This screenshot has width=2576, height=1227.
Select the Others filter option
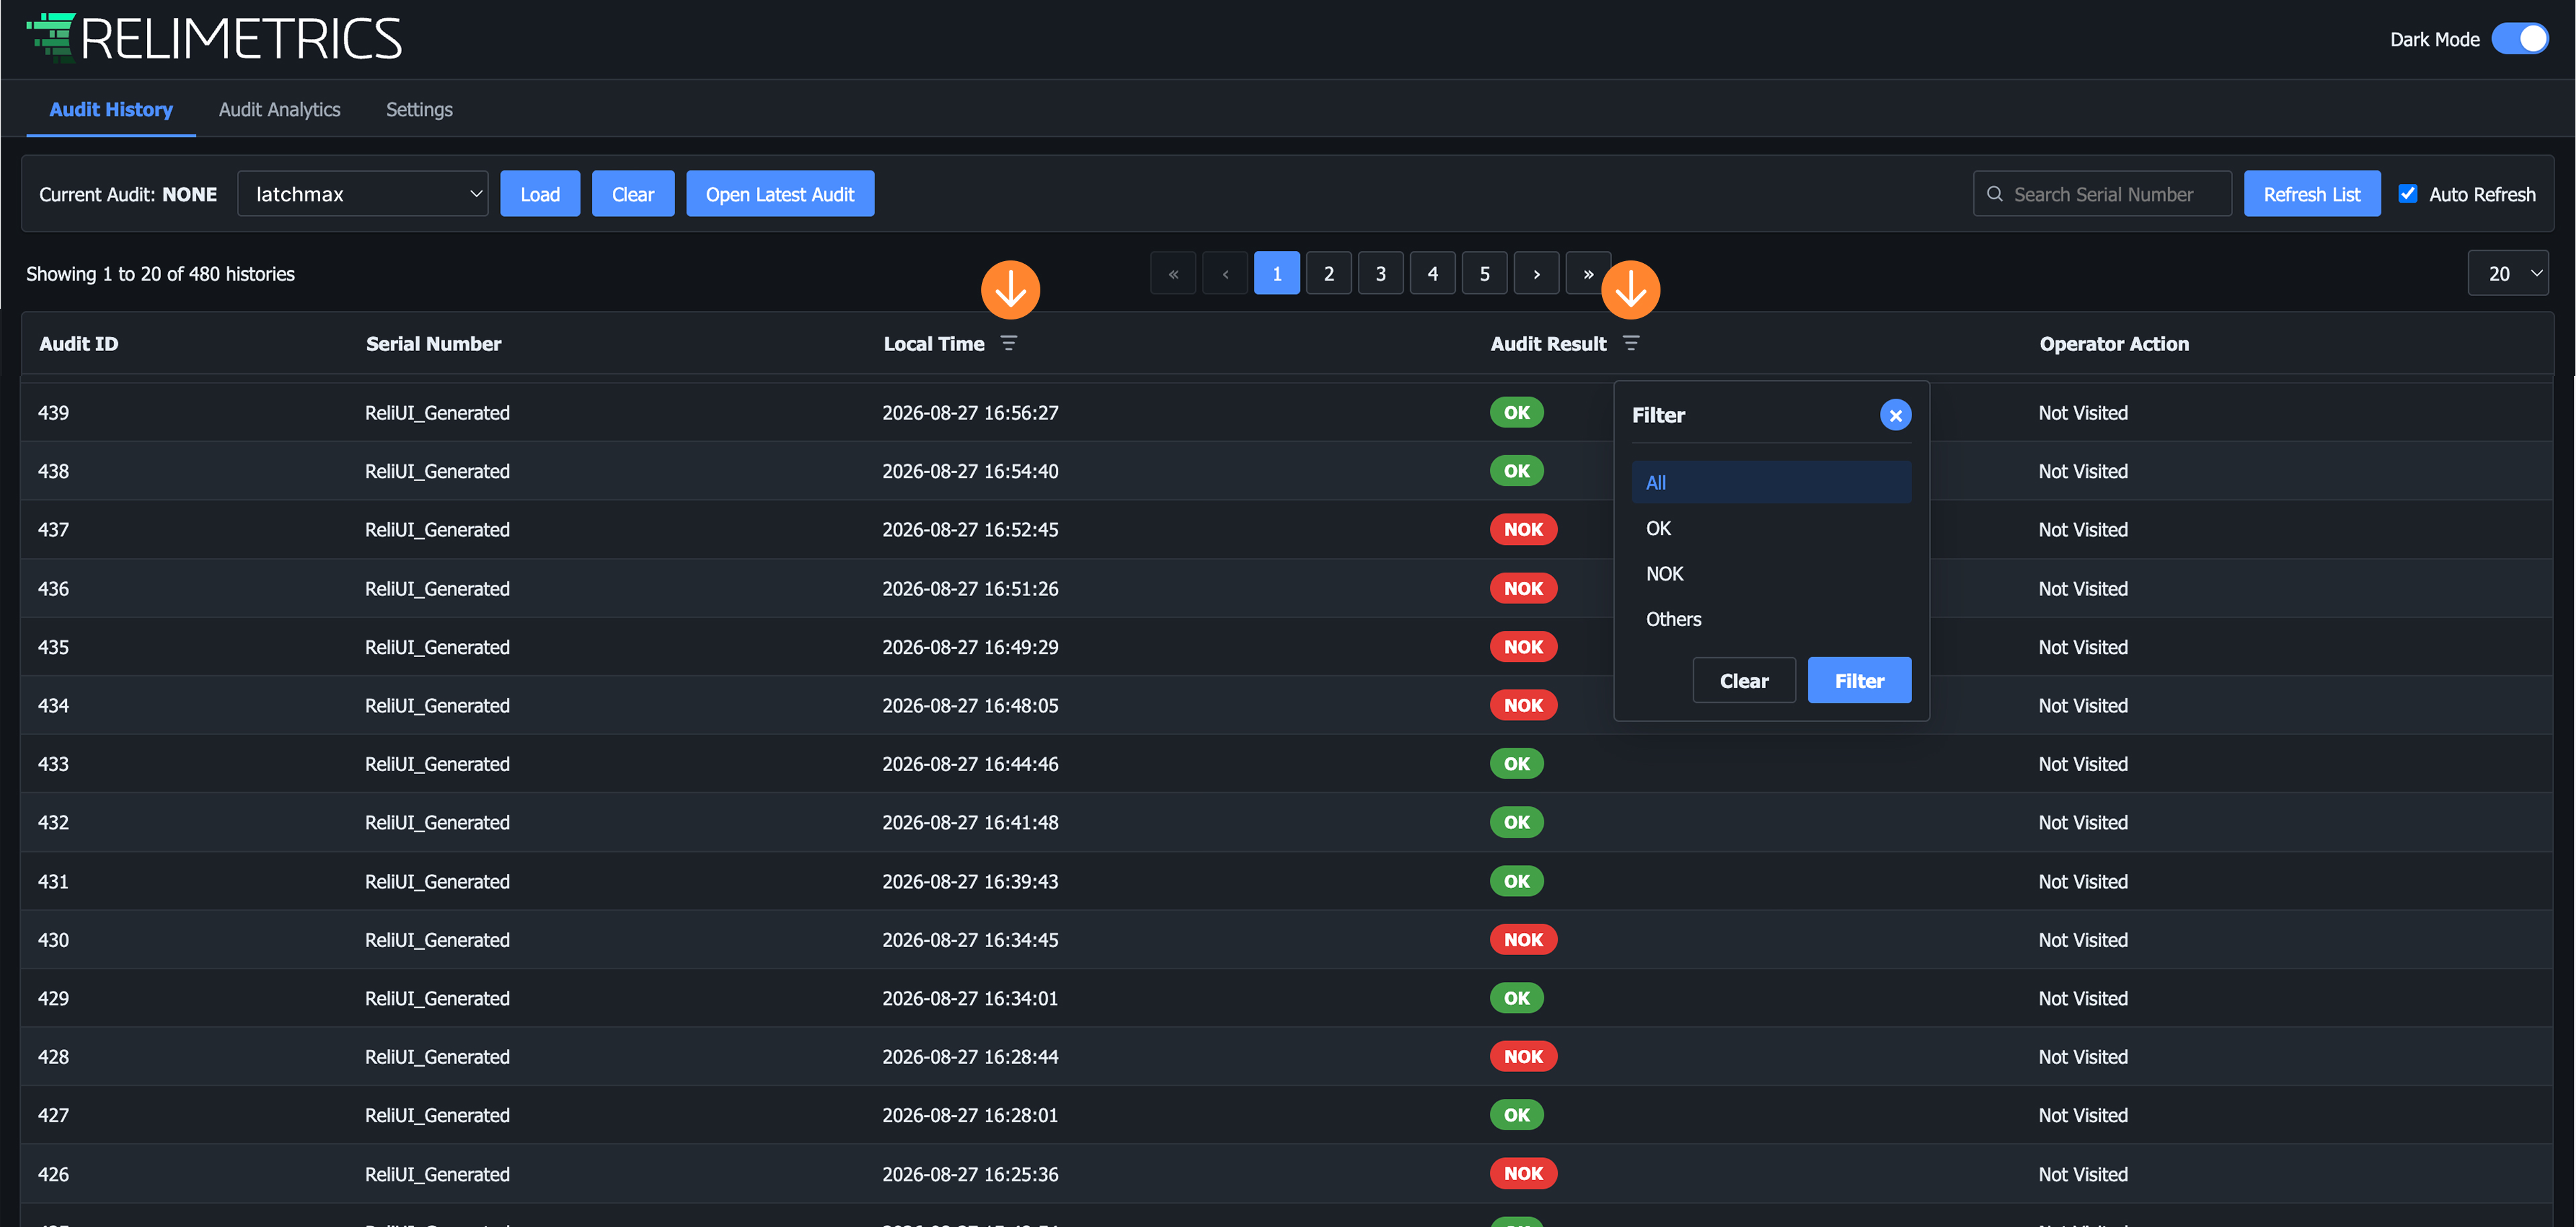[1771, 619]
